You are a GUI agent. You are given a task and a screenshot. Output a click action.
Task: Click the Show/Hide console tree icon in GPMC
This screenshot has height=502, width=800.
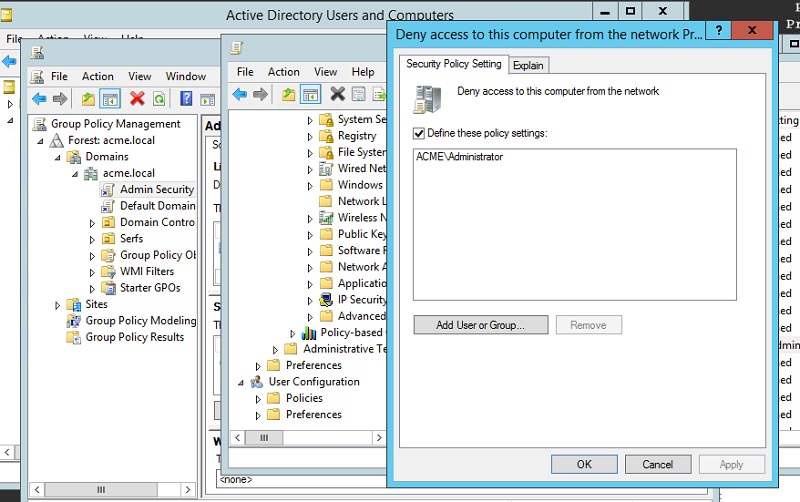coord(110,98)
